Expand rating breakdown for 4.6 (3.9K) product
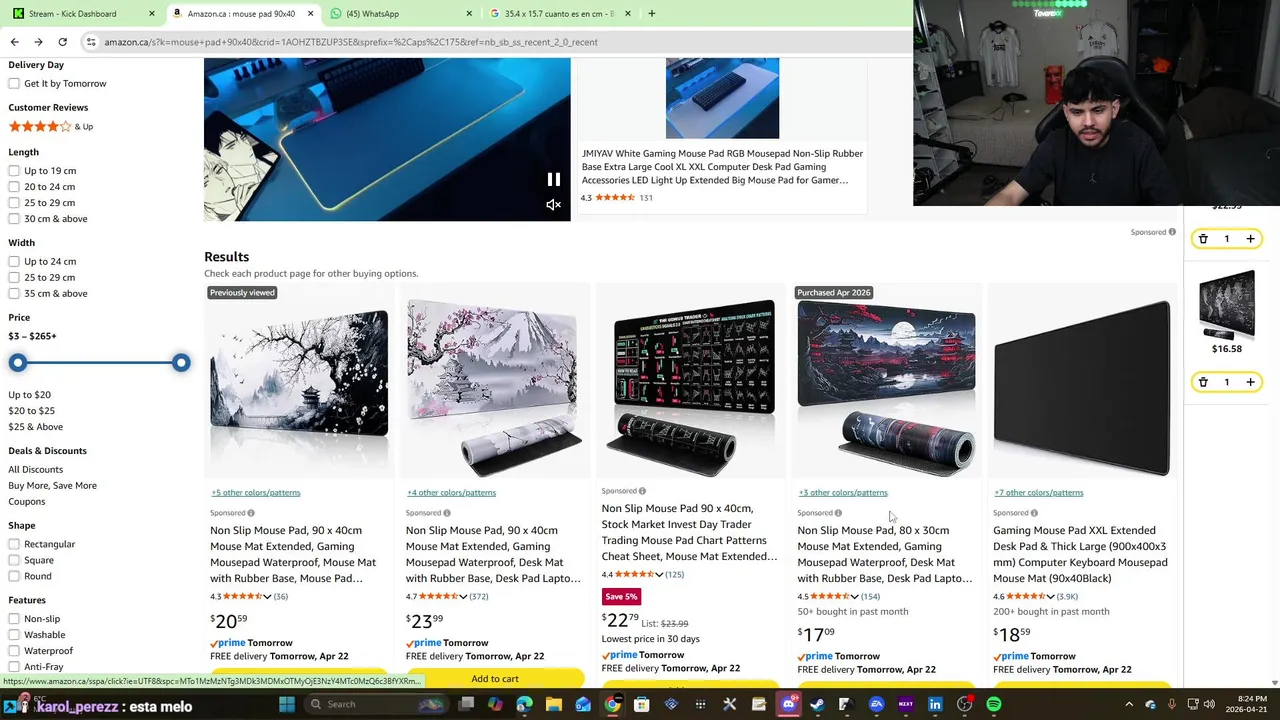 tap(1051, 597)
